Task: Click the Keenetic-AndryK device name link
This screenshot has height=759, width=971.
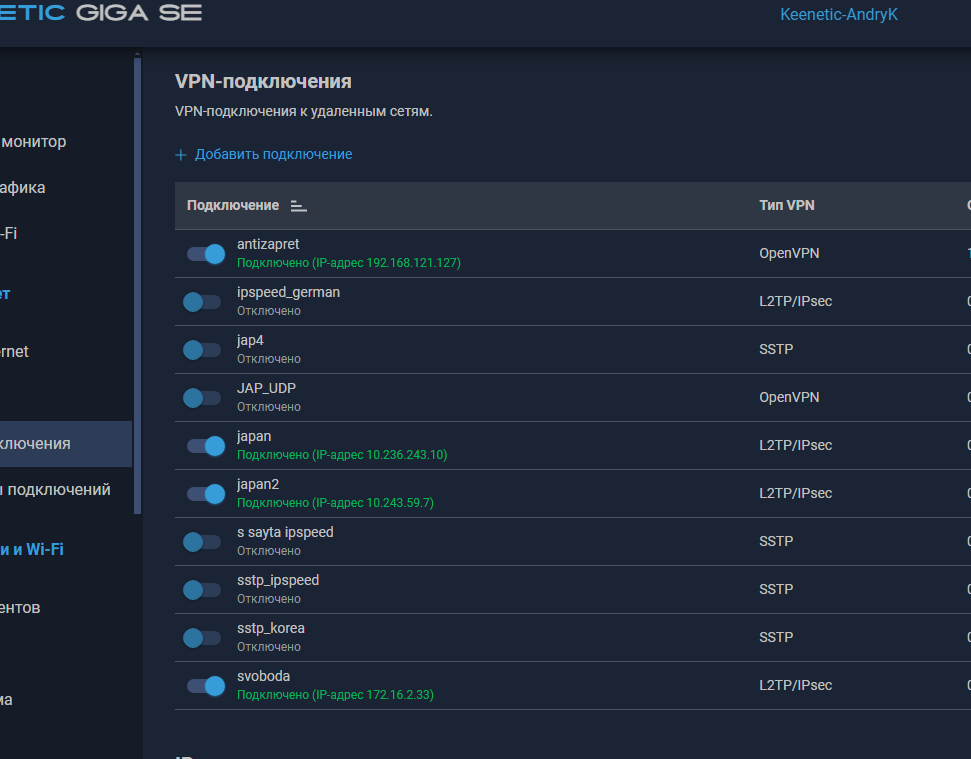Action: (x=838, y=15)
